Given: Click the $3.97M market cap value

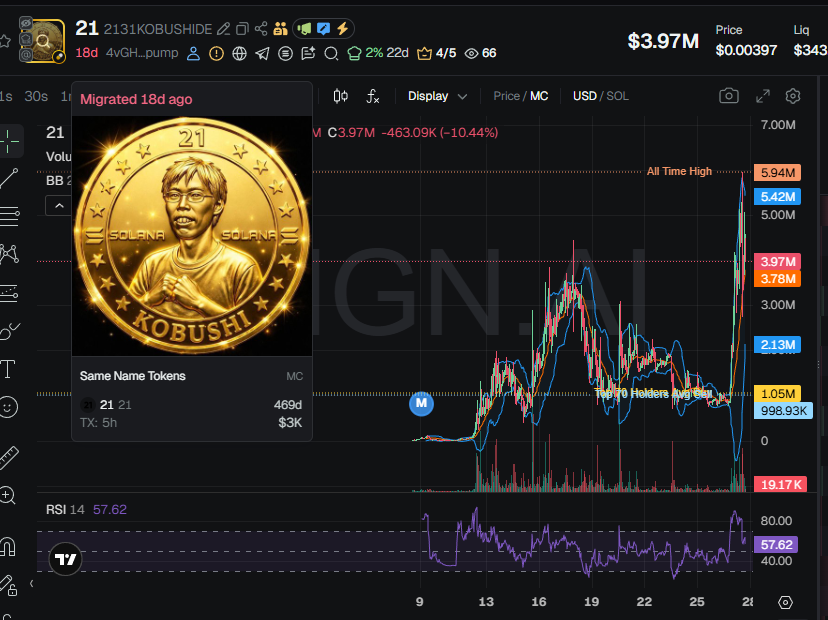Looking at the screenshot, I should click(663, 41).
